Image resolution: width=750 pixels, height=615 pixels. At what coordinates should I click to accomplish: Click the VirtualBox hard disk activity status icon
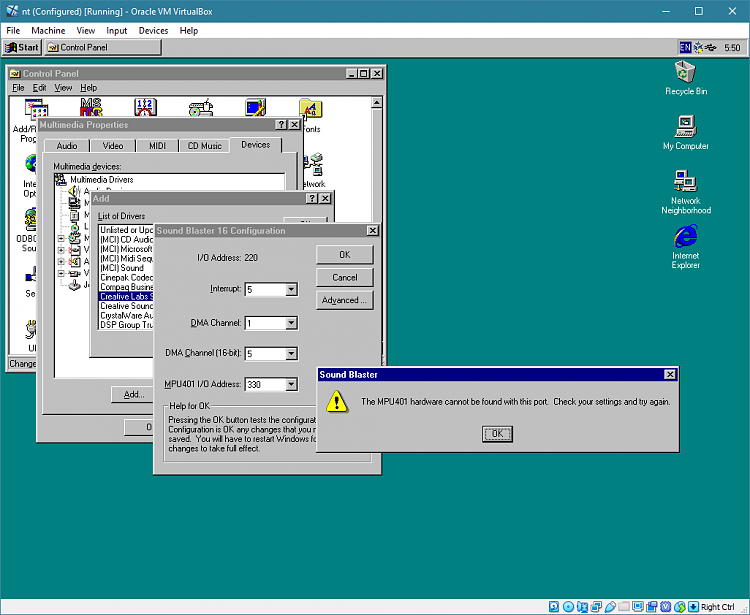554,607
